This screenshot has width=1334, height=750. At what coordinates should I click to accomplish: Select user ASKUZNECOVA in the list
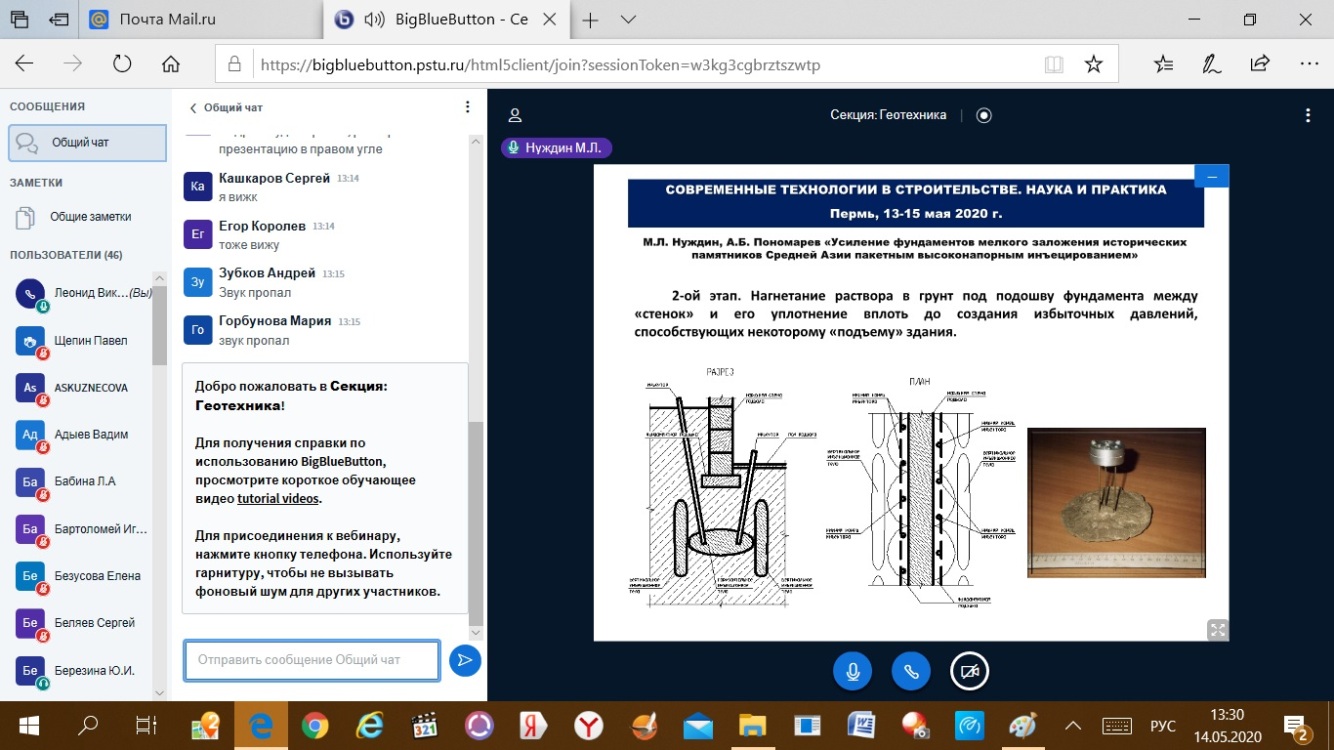click(x=80, y=388)
